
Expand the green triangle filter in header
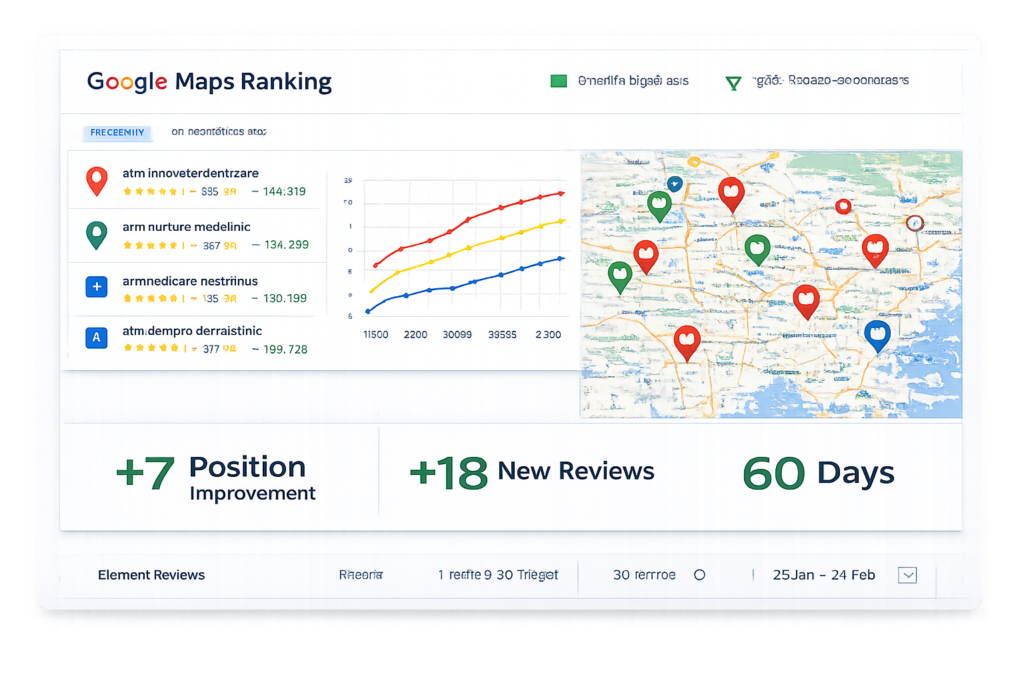734,82
